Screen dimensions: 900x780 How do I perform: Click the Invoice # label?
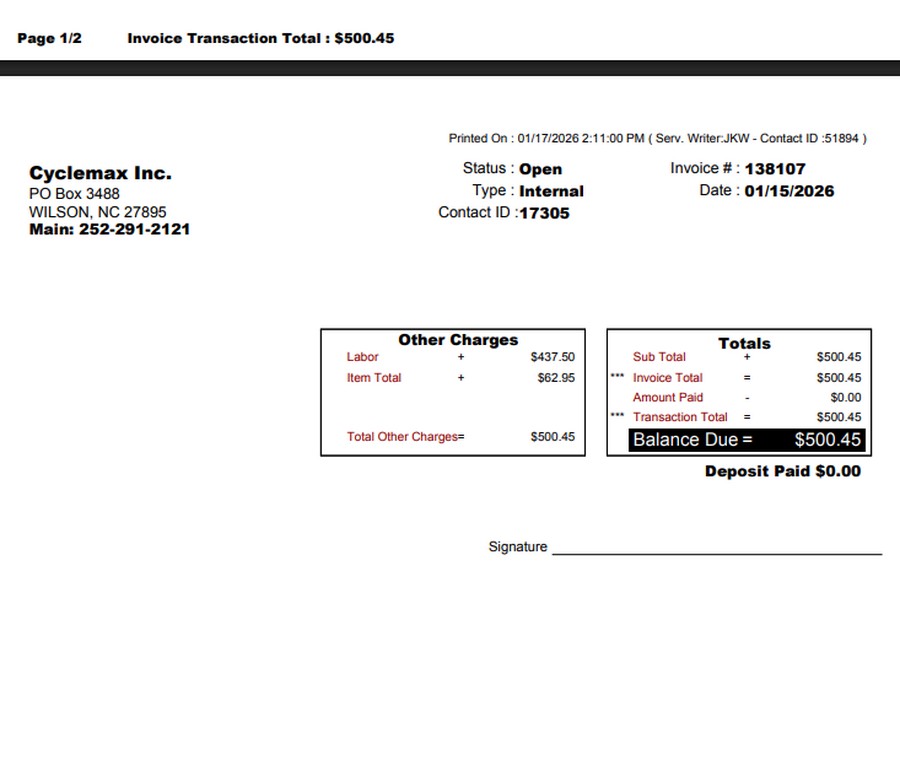point(705,168)
